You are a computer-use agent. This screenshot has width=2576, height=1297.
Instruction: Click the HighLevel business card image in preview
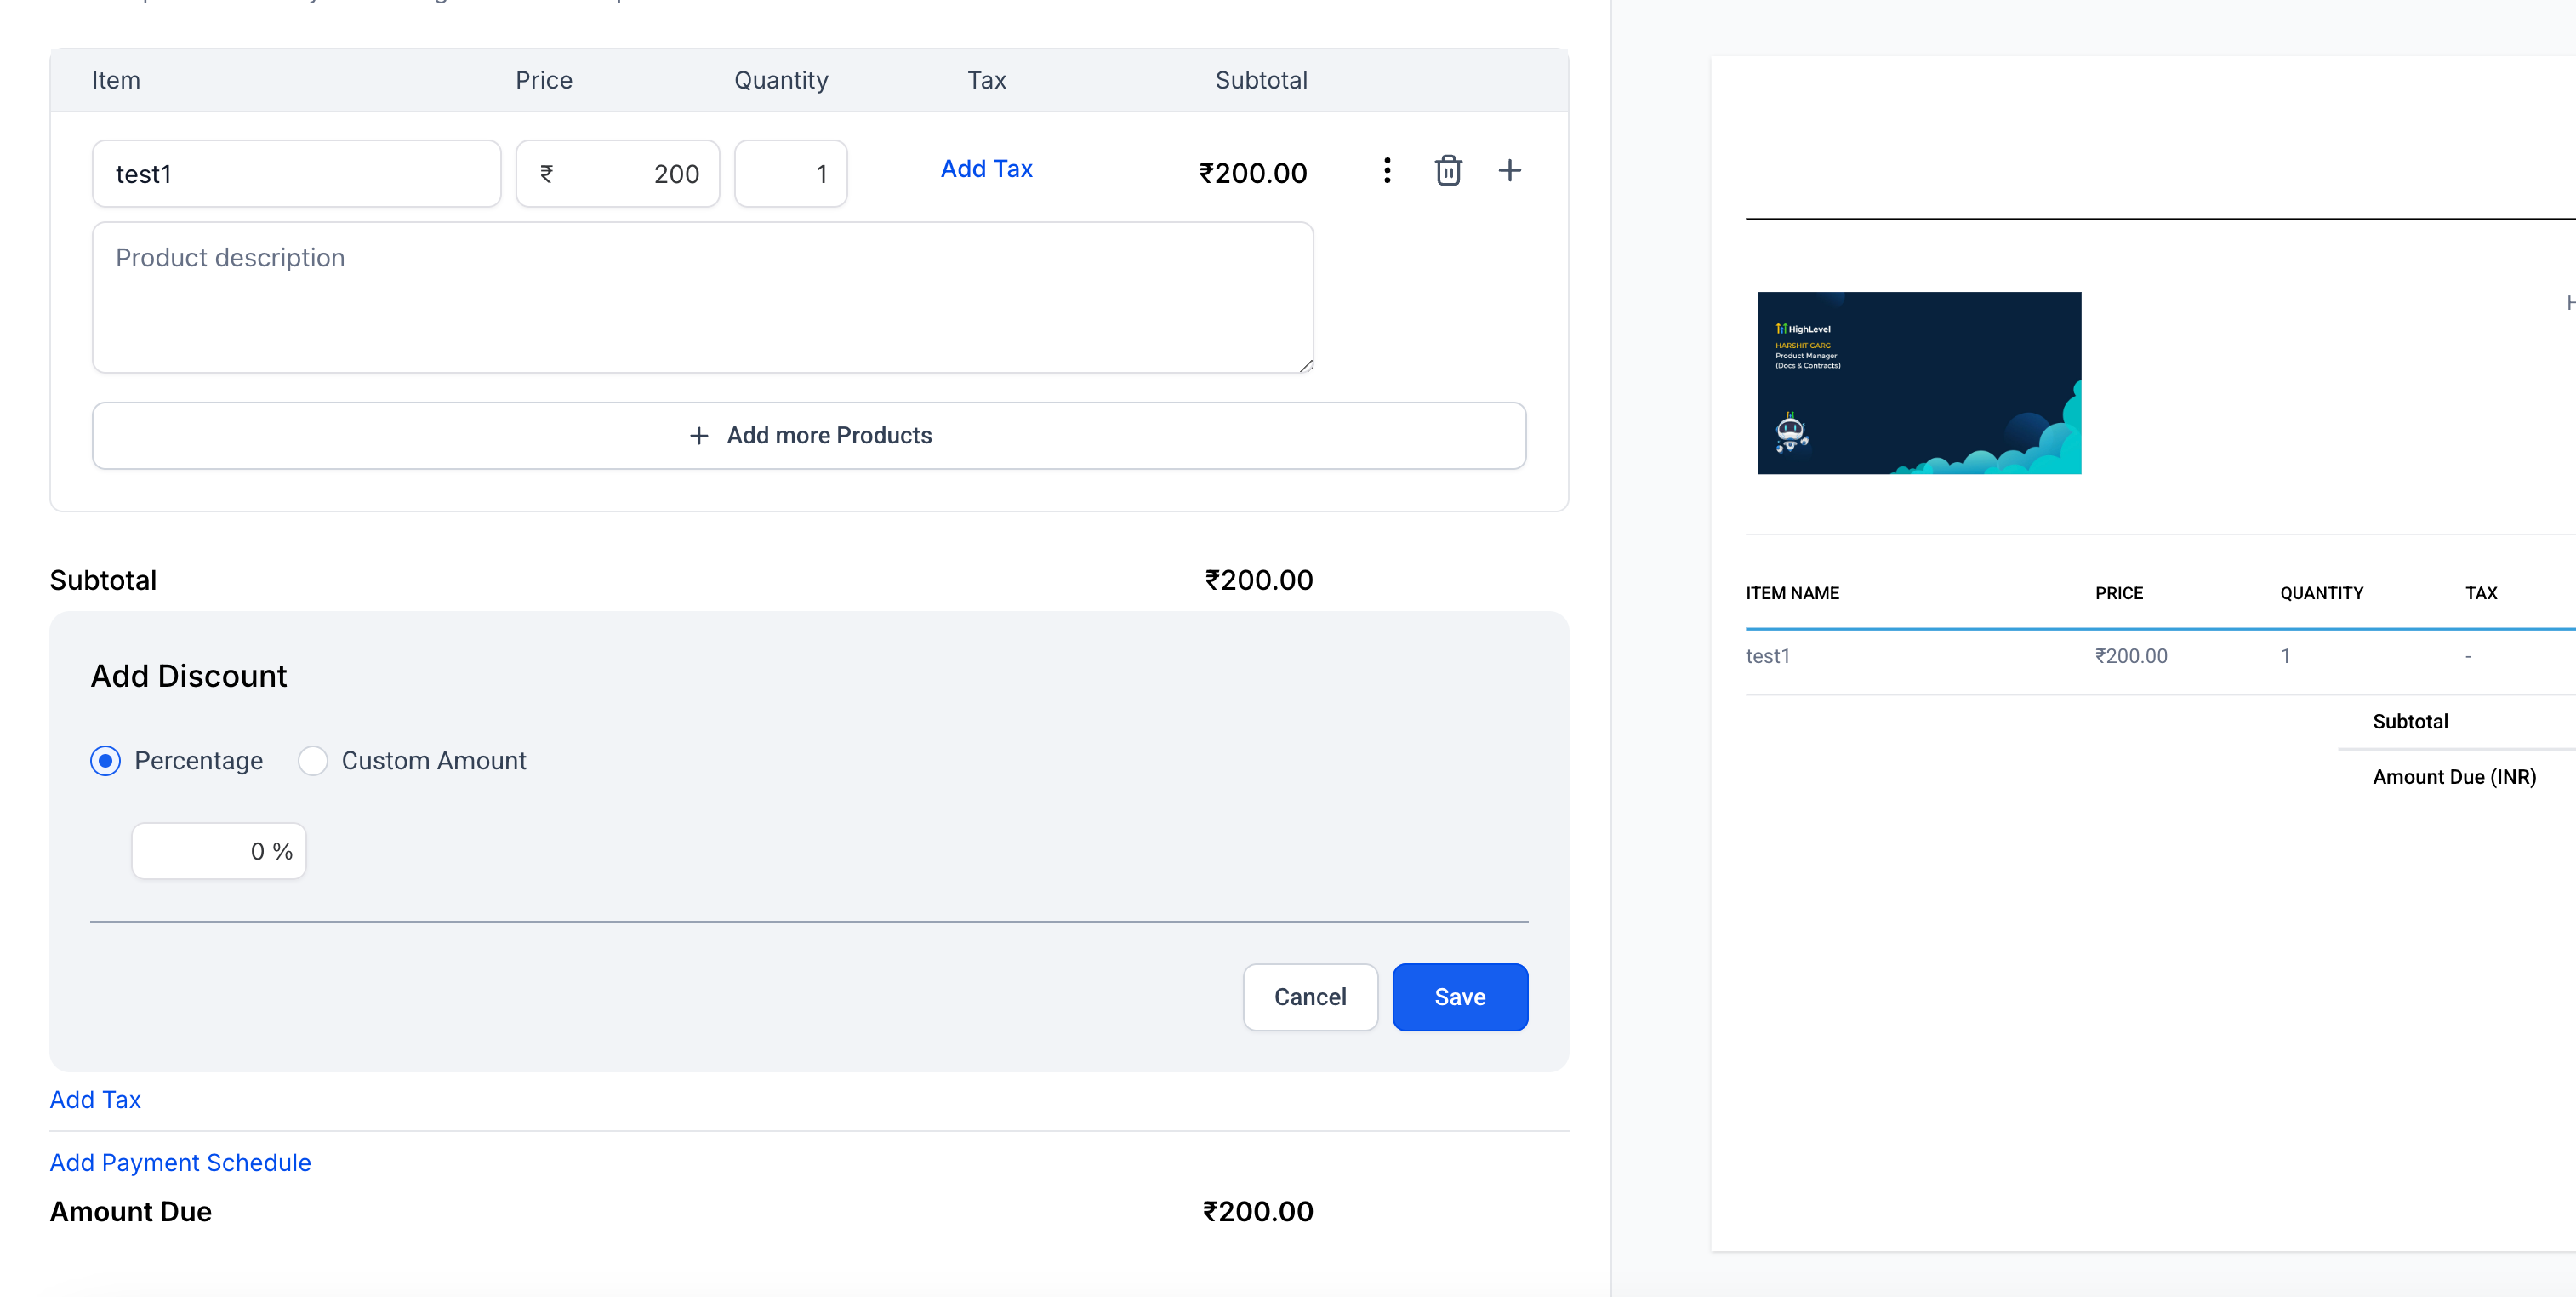click(1918, 383)
